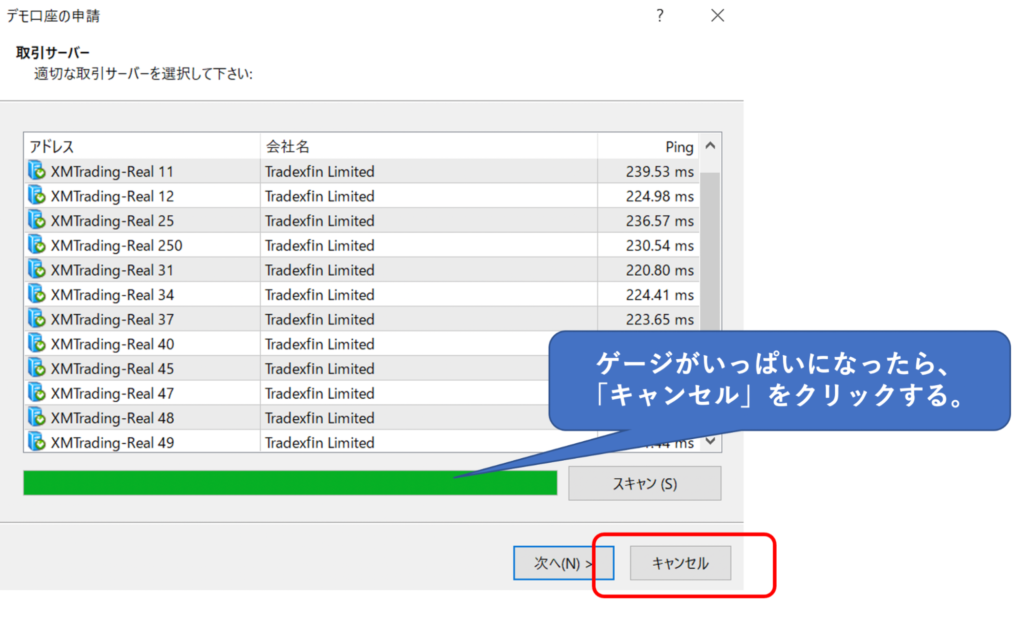Click the 230.54 ms ping value

pyautogui.click(x=660, y=246)
